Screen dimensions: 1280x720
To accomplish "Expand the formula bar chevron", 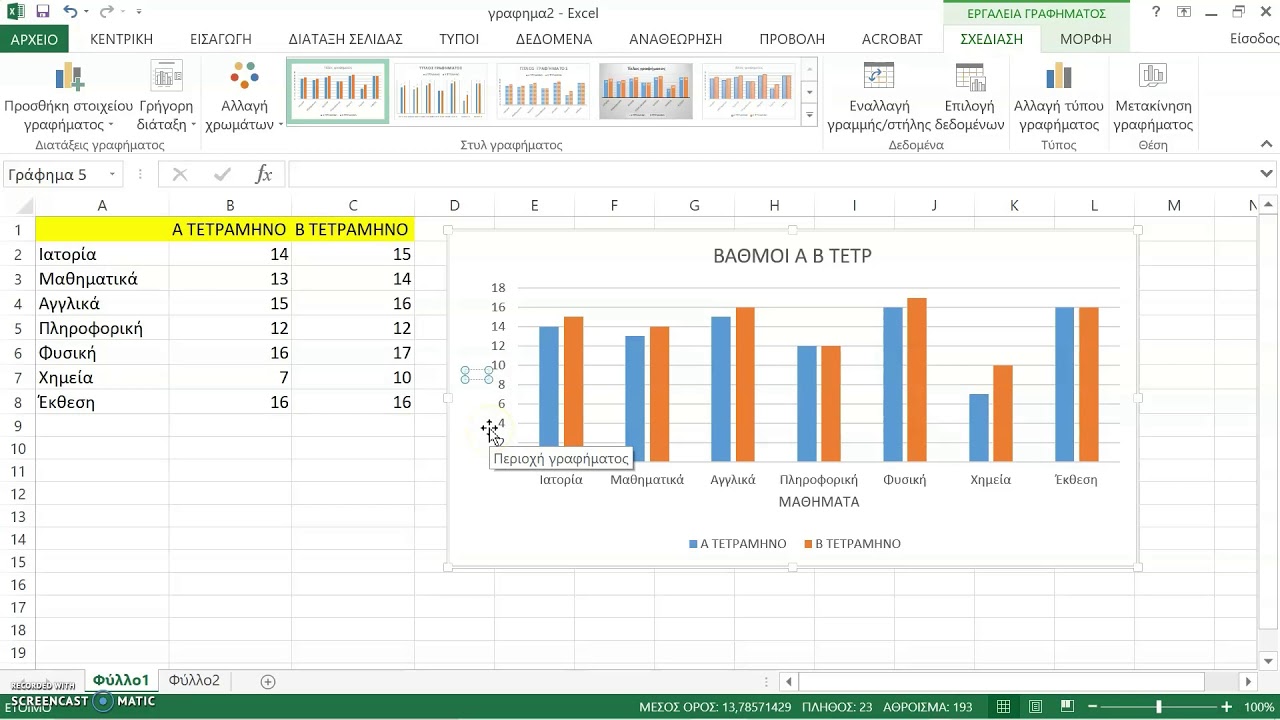I will click(1267, 174).
